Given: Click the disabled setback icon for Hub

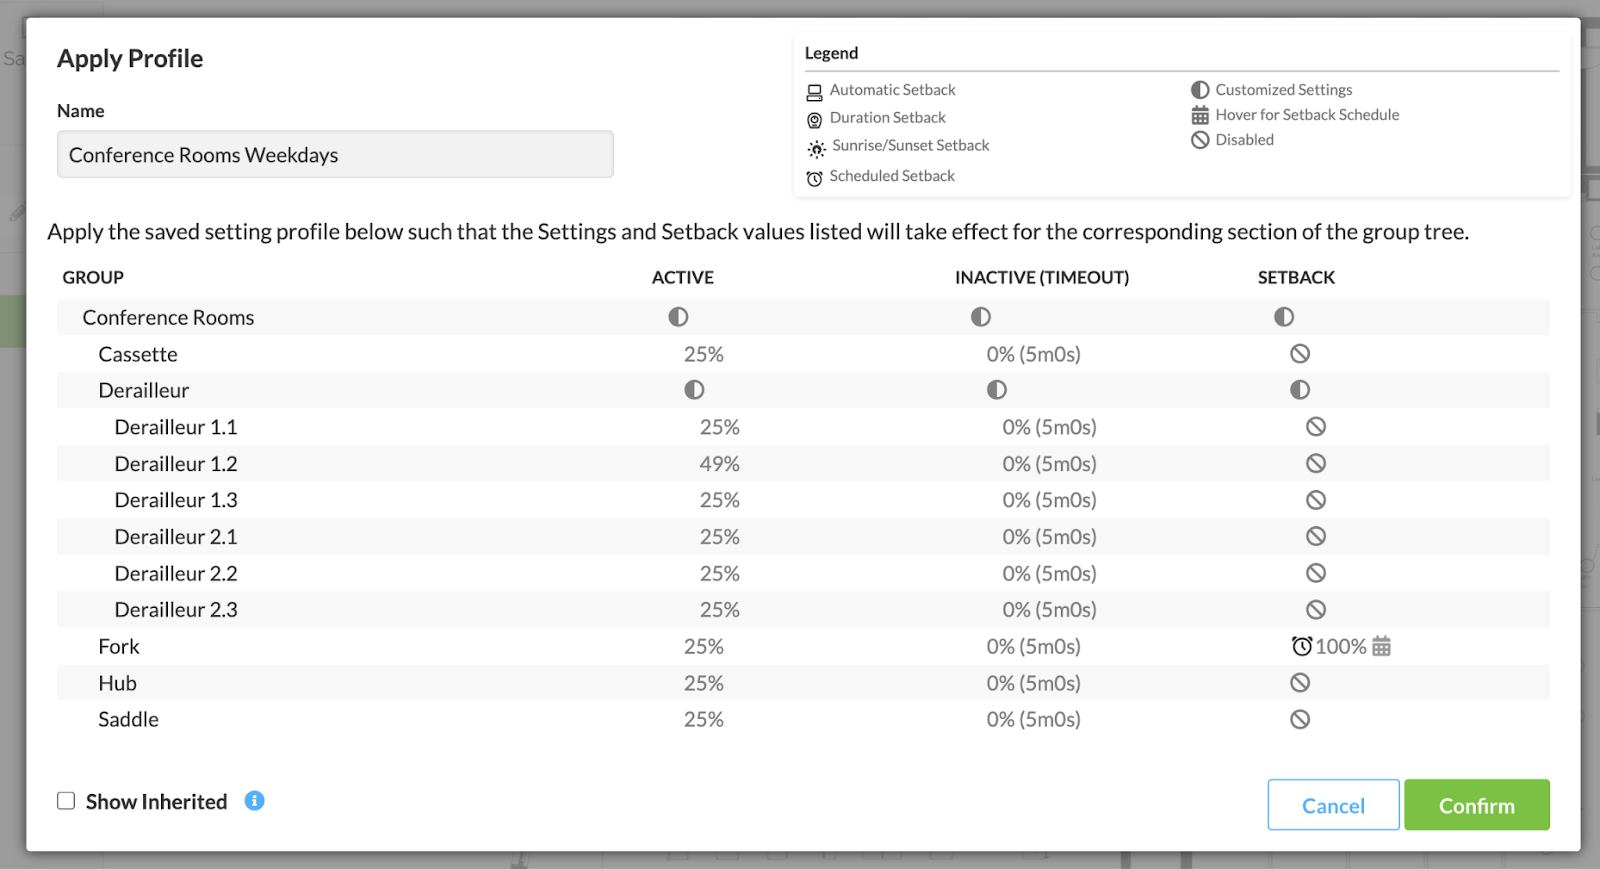Looking at the screenshot, I should point(1299,683).
